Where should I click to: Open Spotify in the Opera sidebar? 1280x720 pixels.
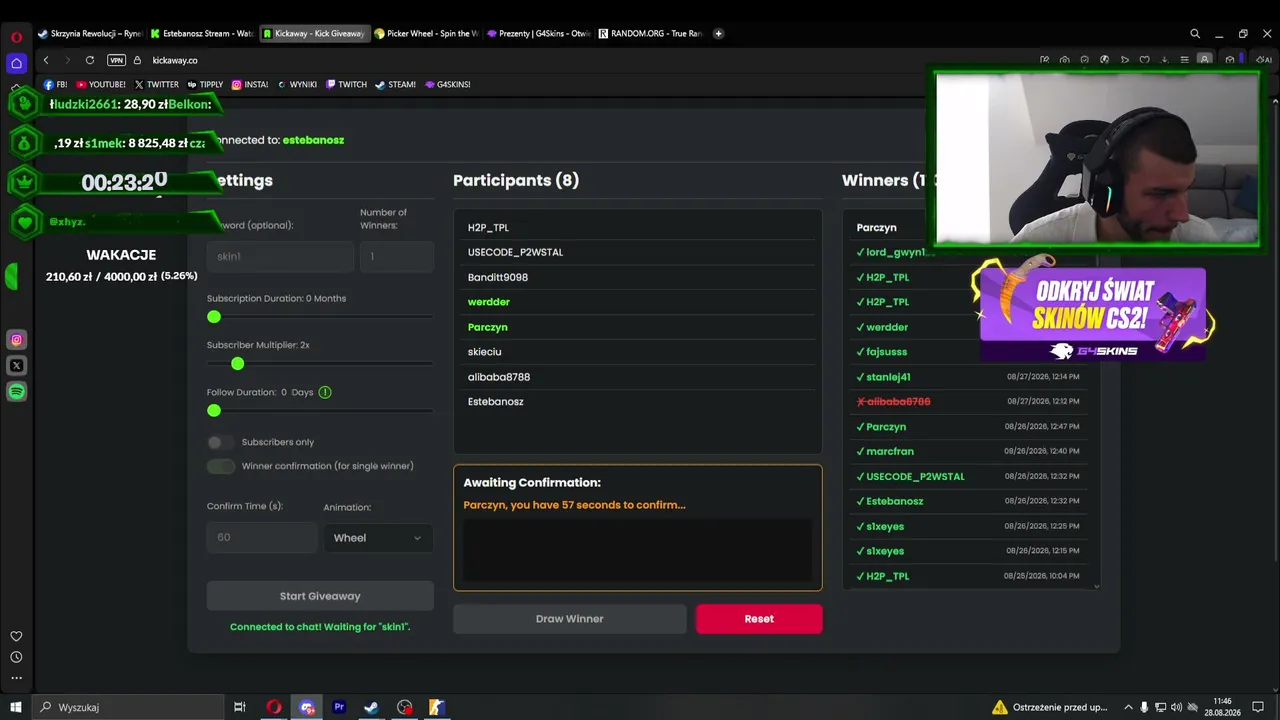[16, 392]
